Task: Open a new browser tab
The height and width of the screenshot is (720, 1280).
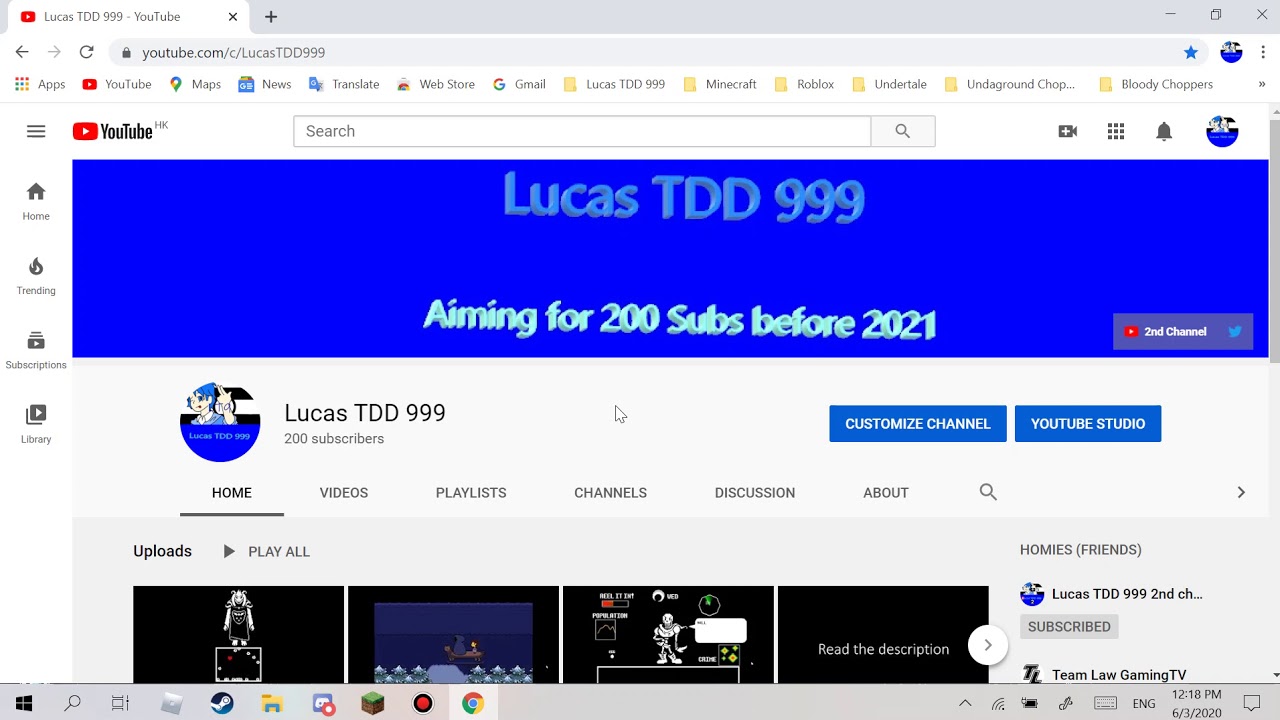Action: (271, 16)
